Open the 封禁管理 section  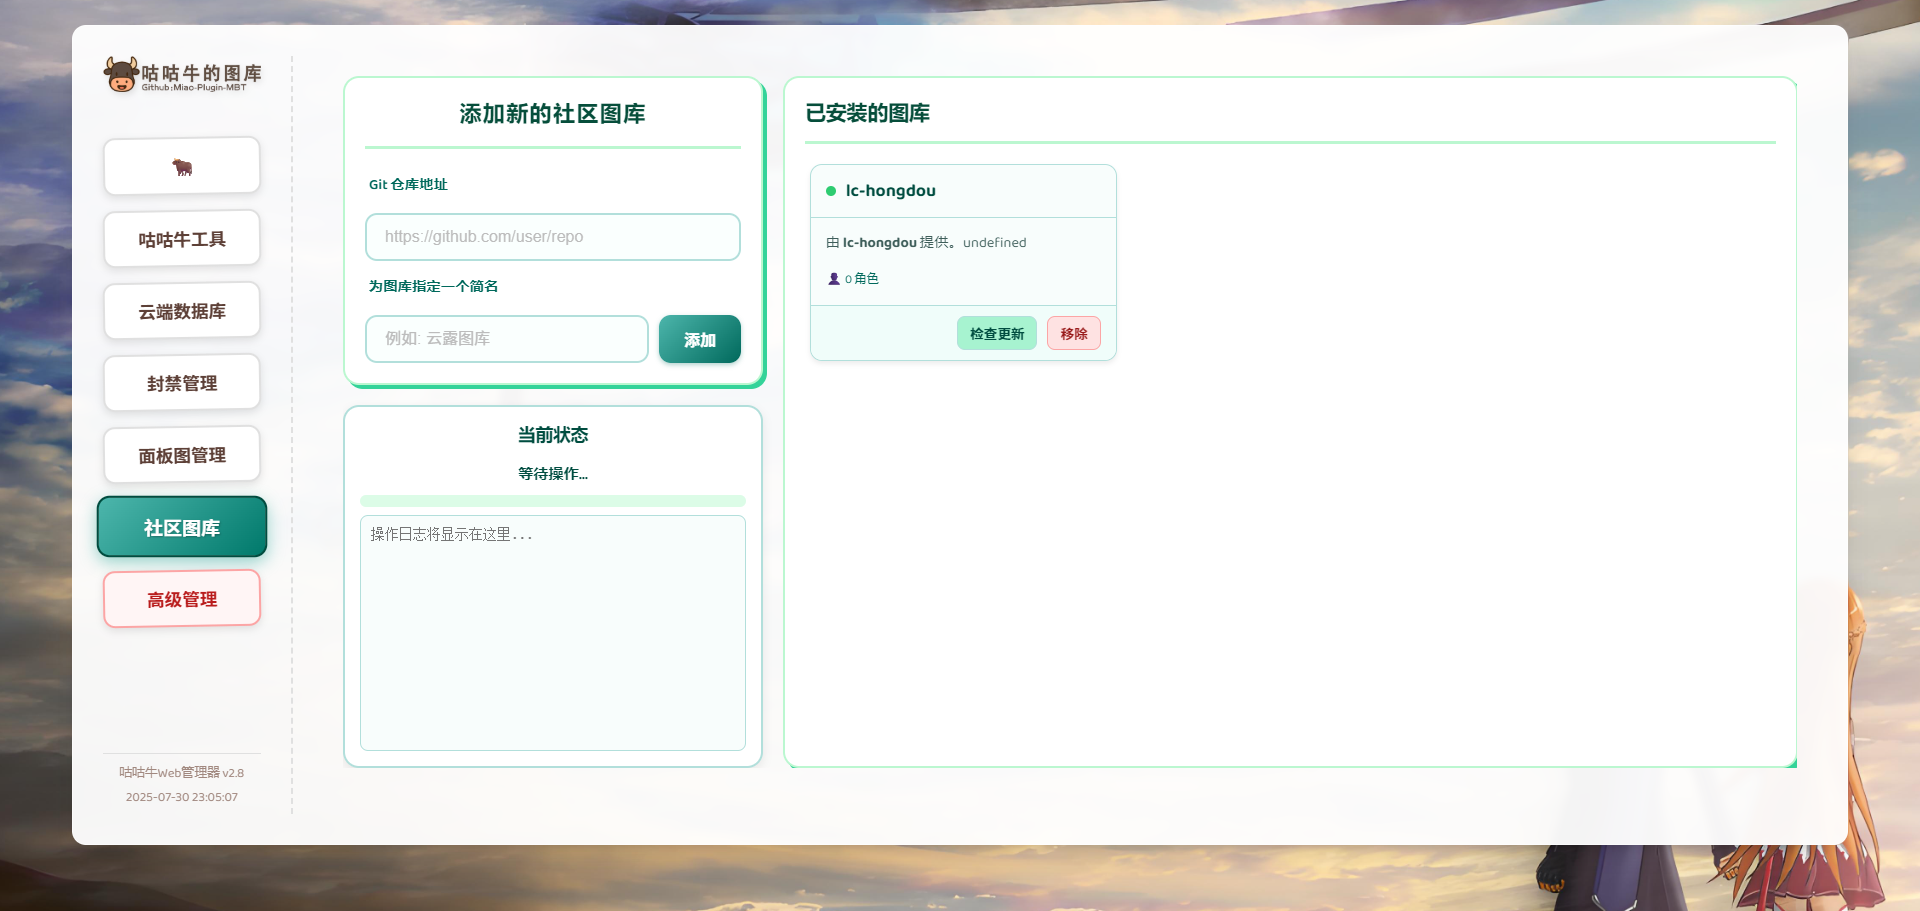(181, 382)
